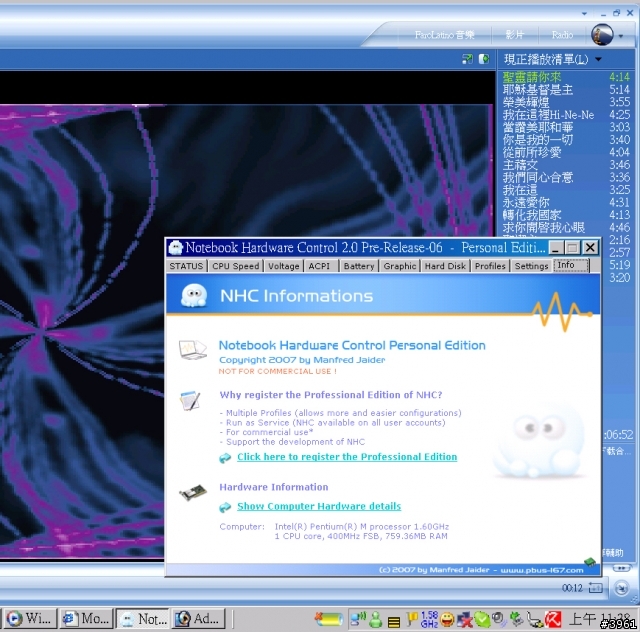
Task: Open the Profiles tab
Action: point(490,266)
